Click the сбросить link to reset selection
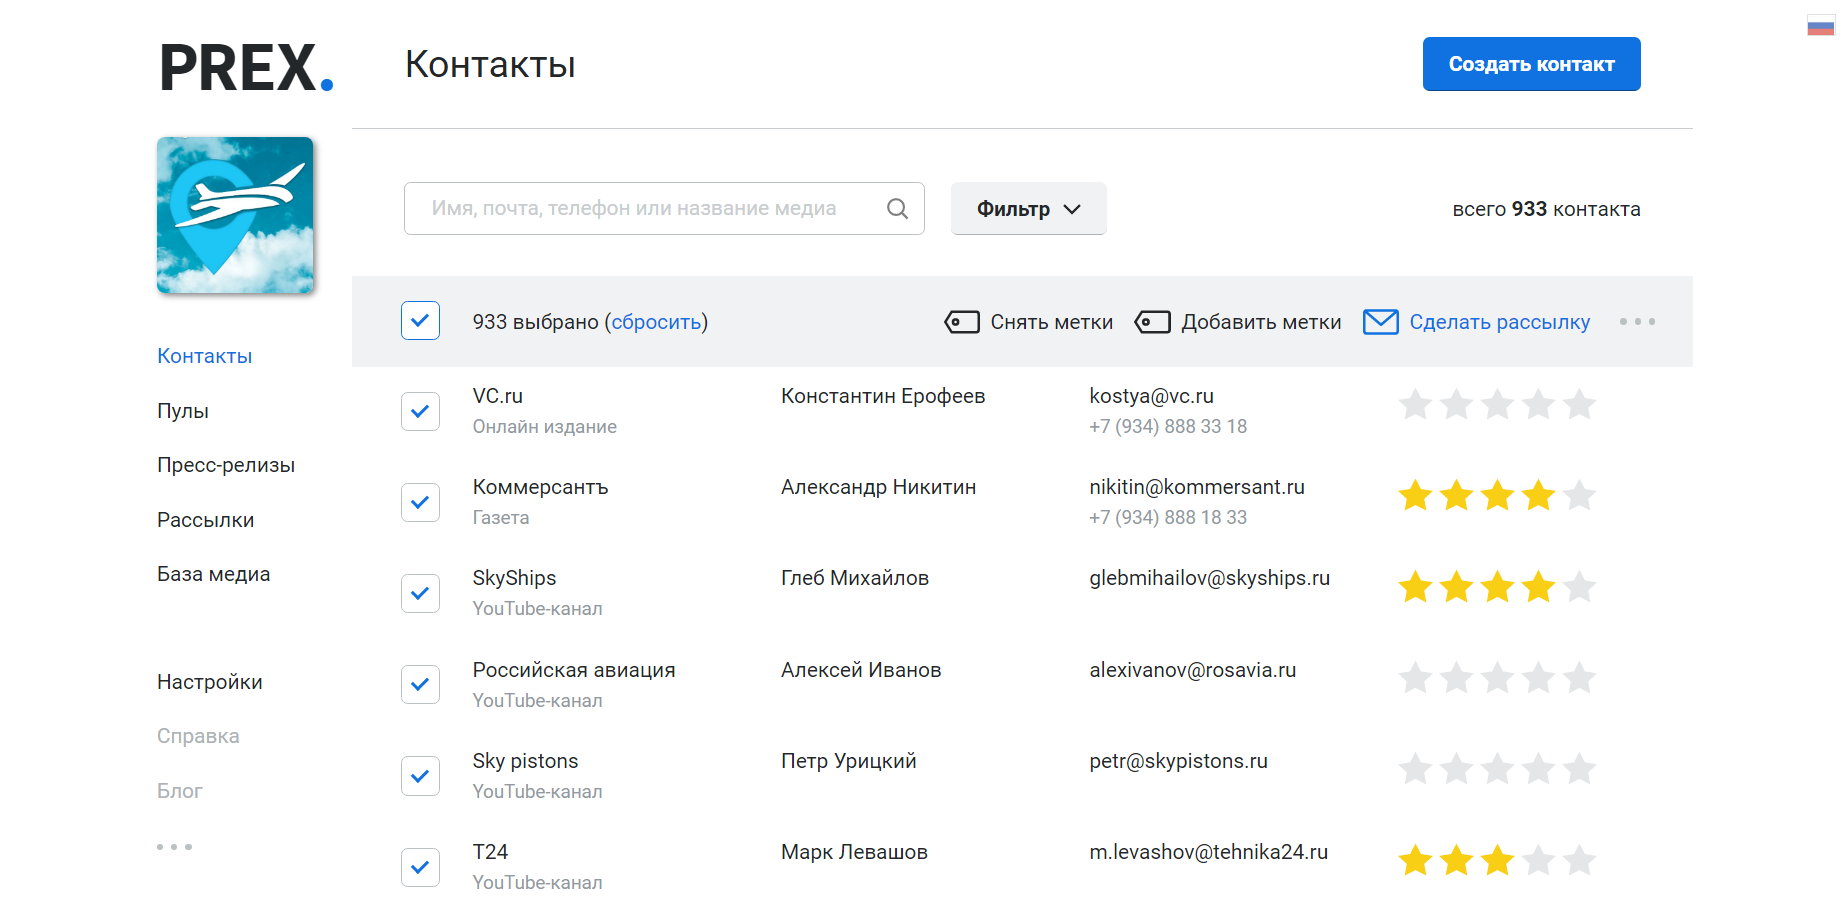Image resolution: width=1848 pixels, height=898 pixels. (x=656, y=322)
